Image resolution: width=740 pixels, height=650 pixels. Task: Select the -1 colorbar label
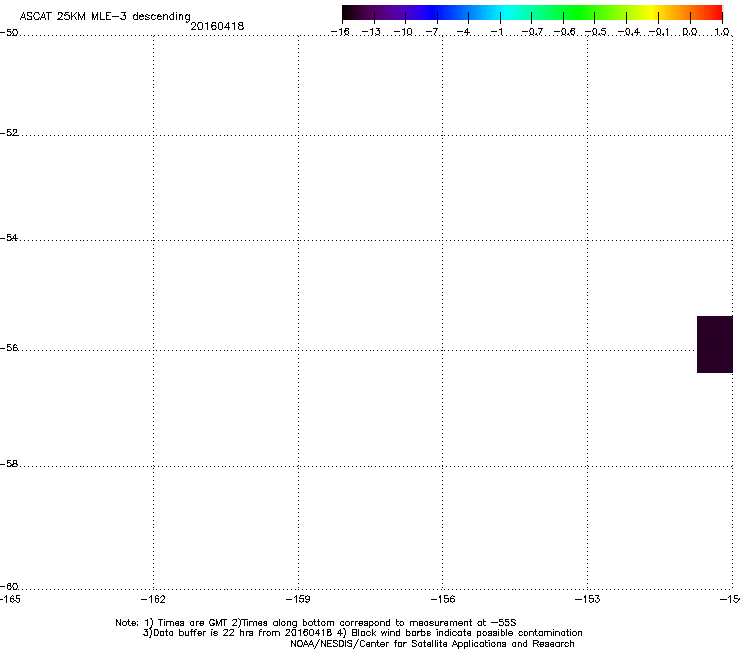tap(496, 32)
